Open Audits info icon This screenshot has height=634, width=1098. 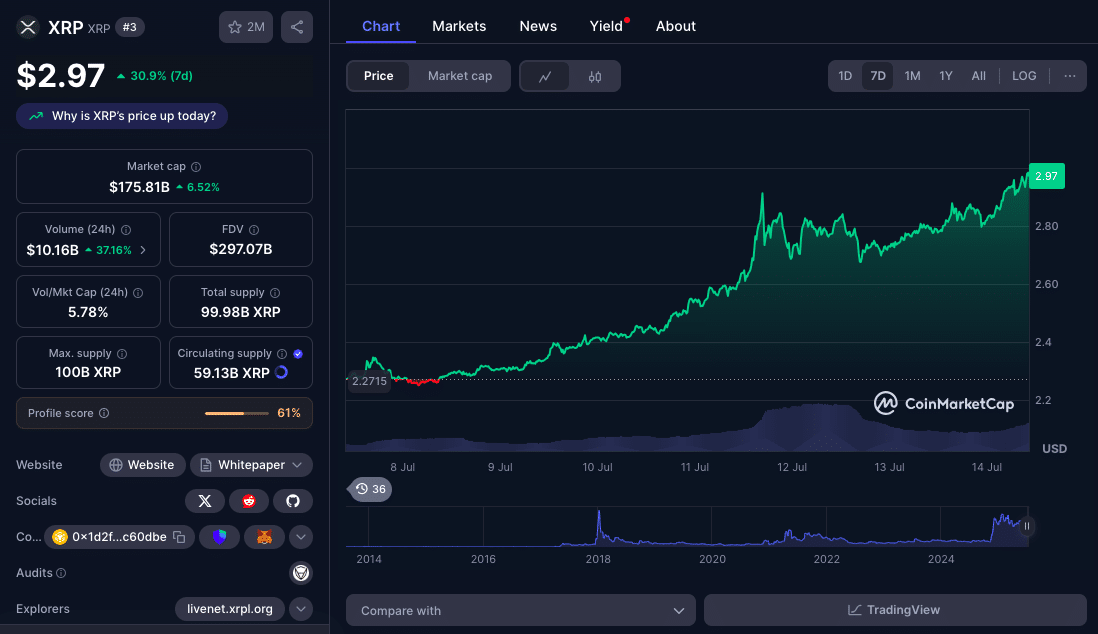[61, 573]
